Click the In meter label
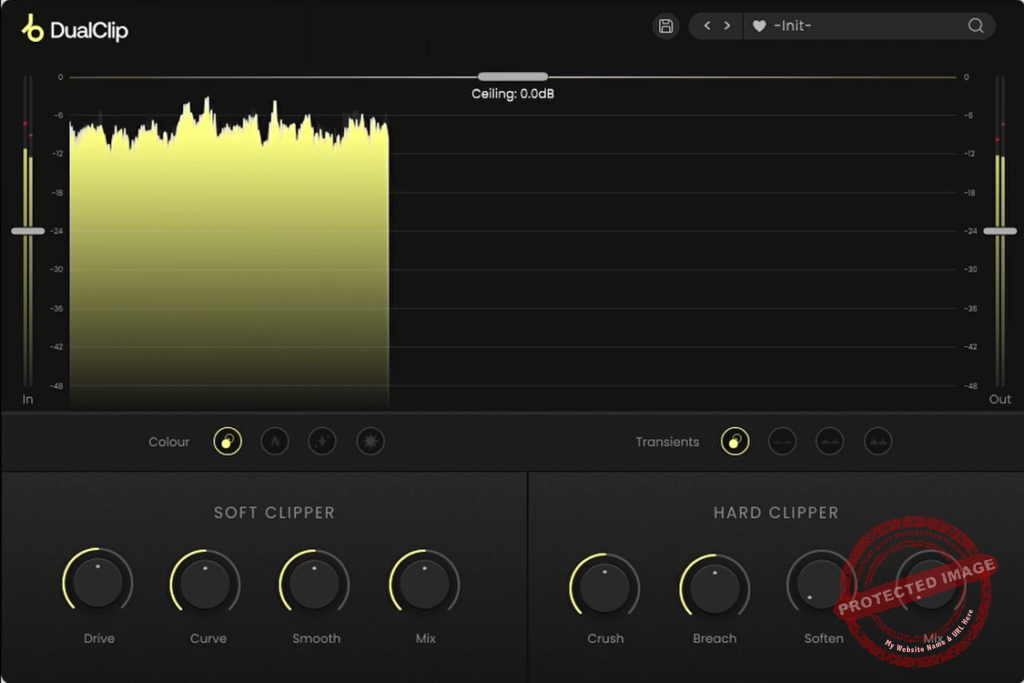This screenshot has height=683, width=1024. coord(27,399)
